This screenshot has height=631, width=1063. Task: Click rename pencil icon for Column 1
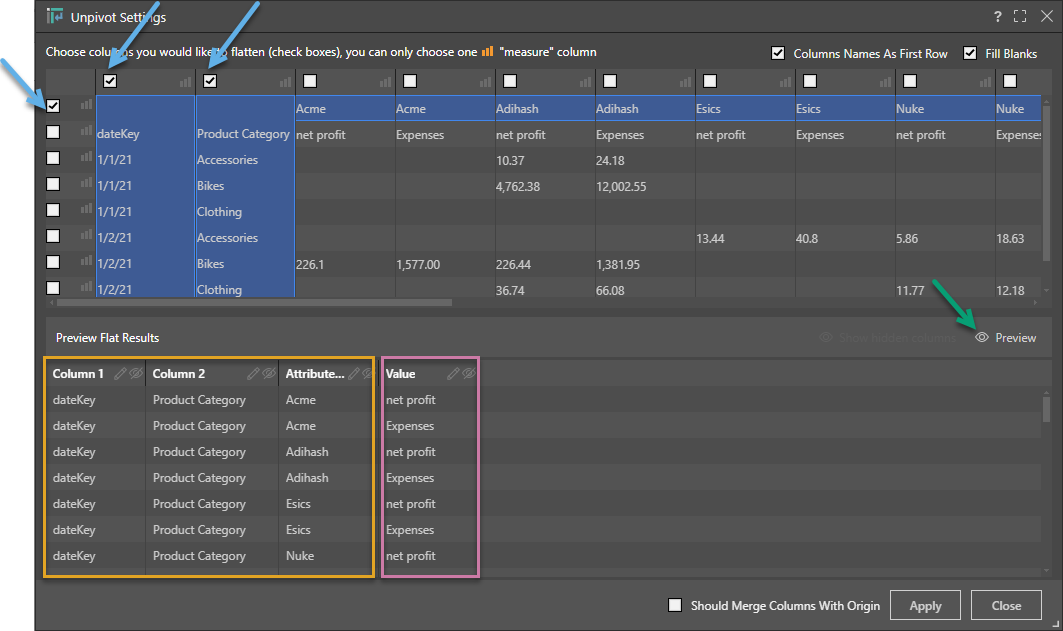[121, 374]
